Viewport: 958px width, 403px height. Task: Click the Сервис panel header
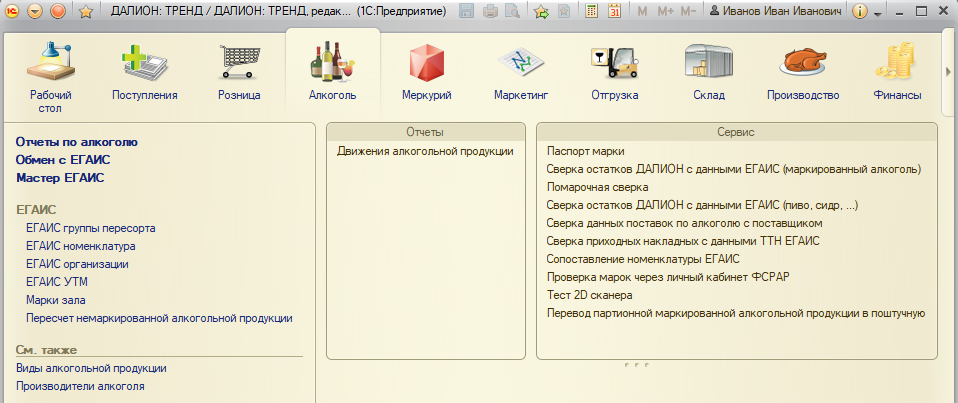click(x=736, y=132)
